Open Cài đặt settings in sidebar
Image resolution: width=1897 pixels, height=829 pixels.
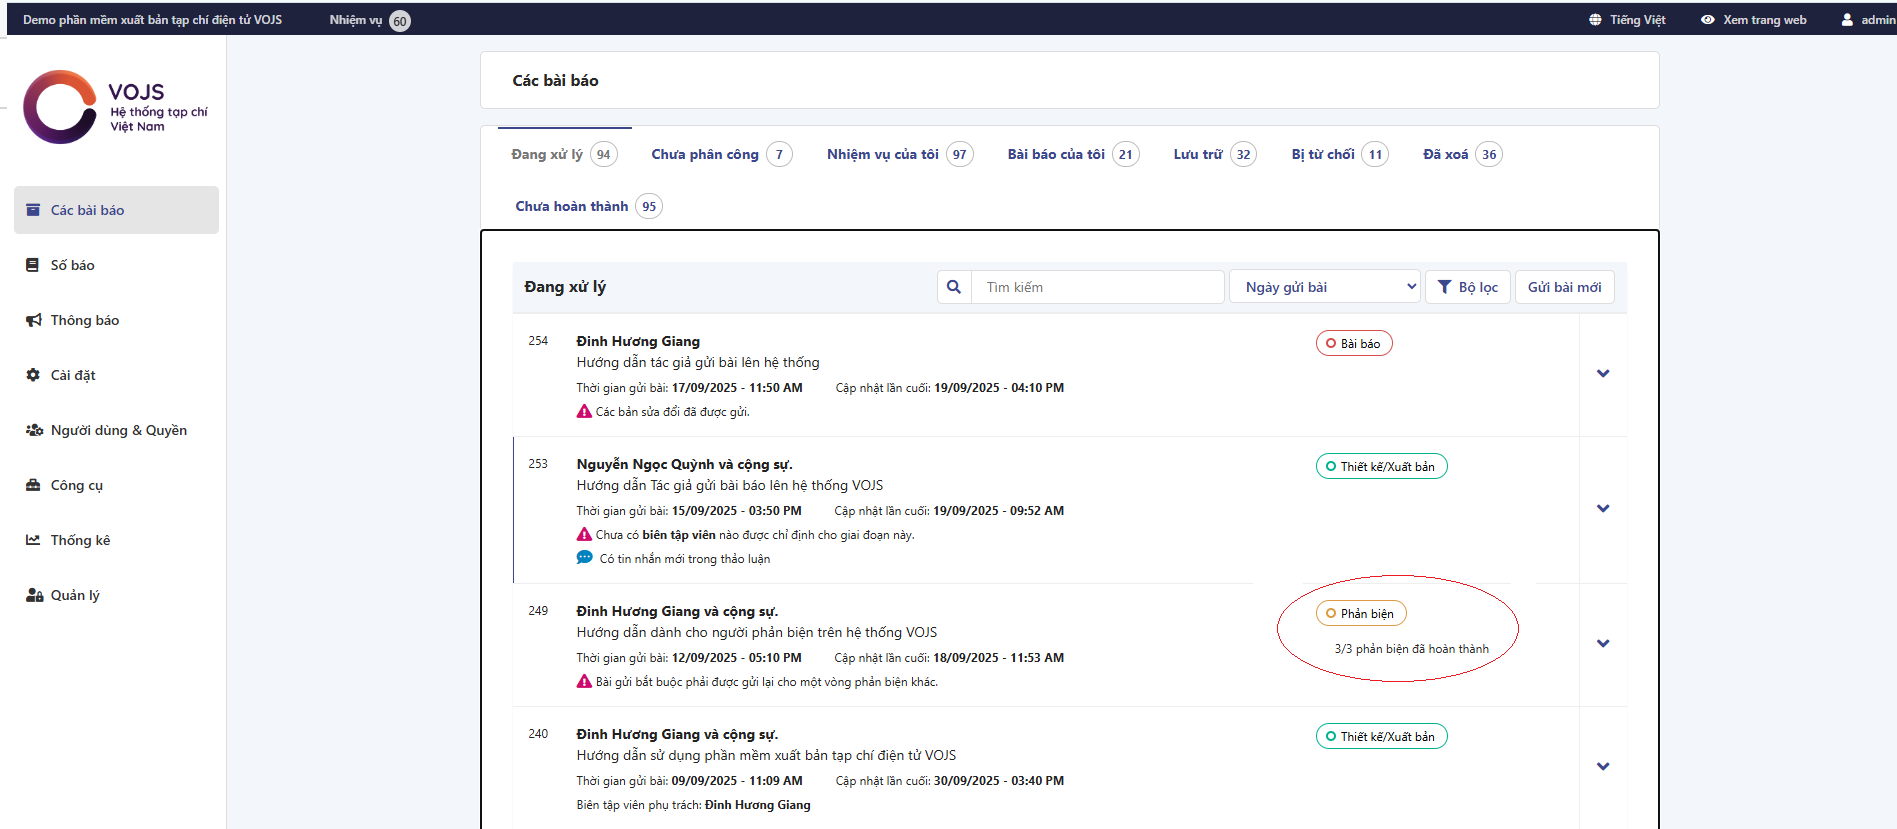coord(73,375)
